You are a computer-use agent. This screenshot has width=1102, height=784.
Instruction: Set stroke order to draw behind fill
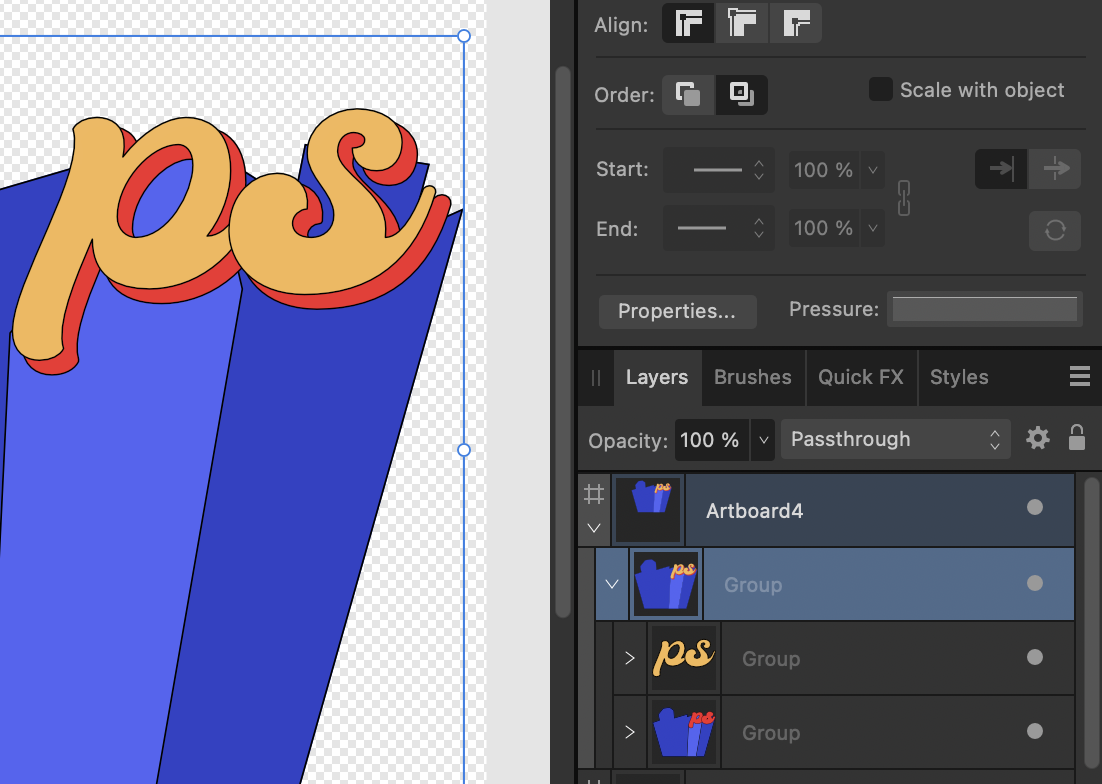(x=688, y=95)
